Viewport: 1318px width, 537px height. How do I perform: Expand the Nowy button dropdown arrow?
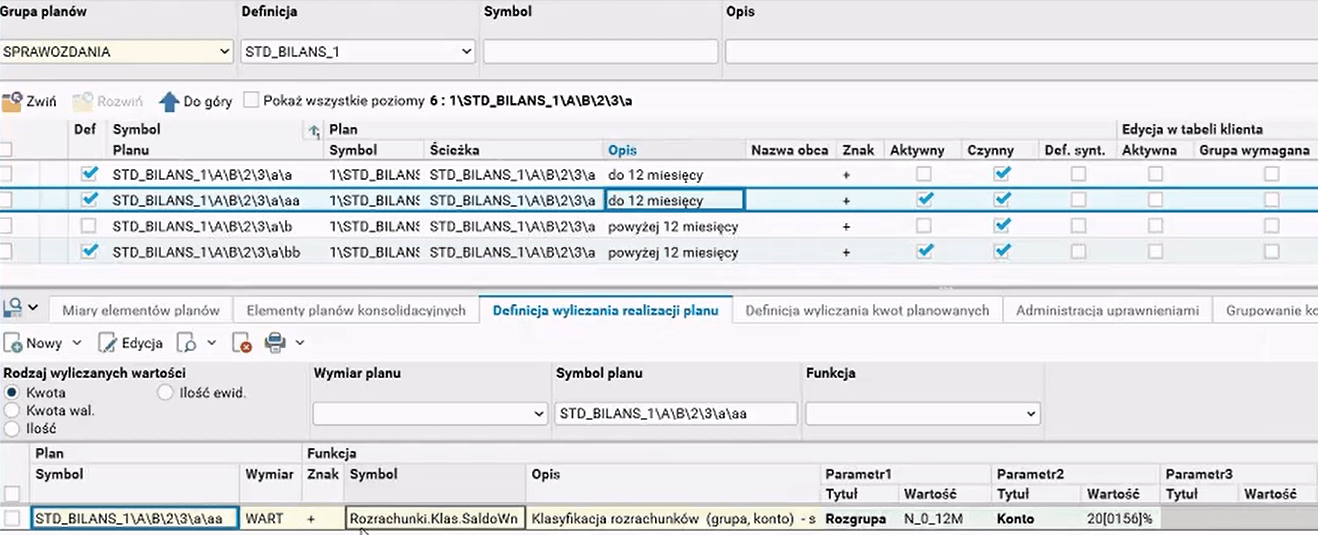[76, 343]
